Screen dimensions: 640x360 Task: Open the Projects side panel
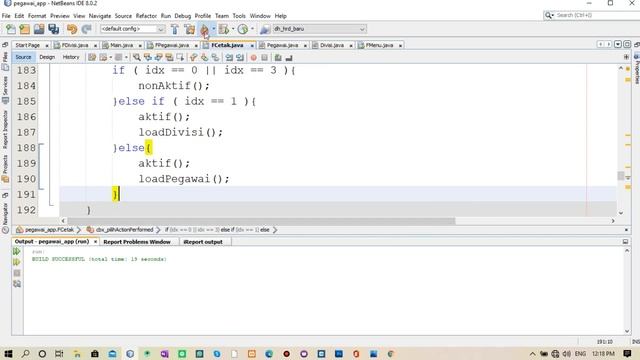(x=5, y=168)
